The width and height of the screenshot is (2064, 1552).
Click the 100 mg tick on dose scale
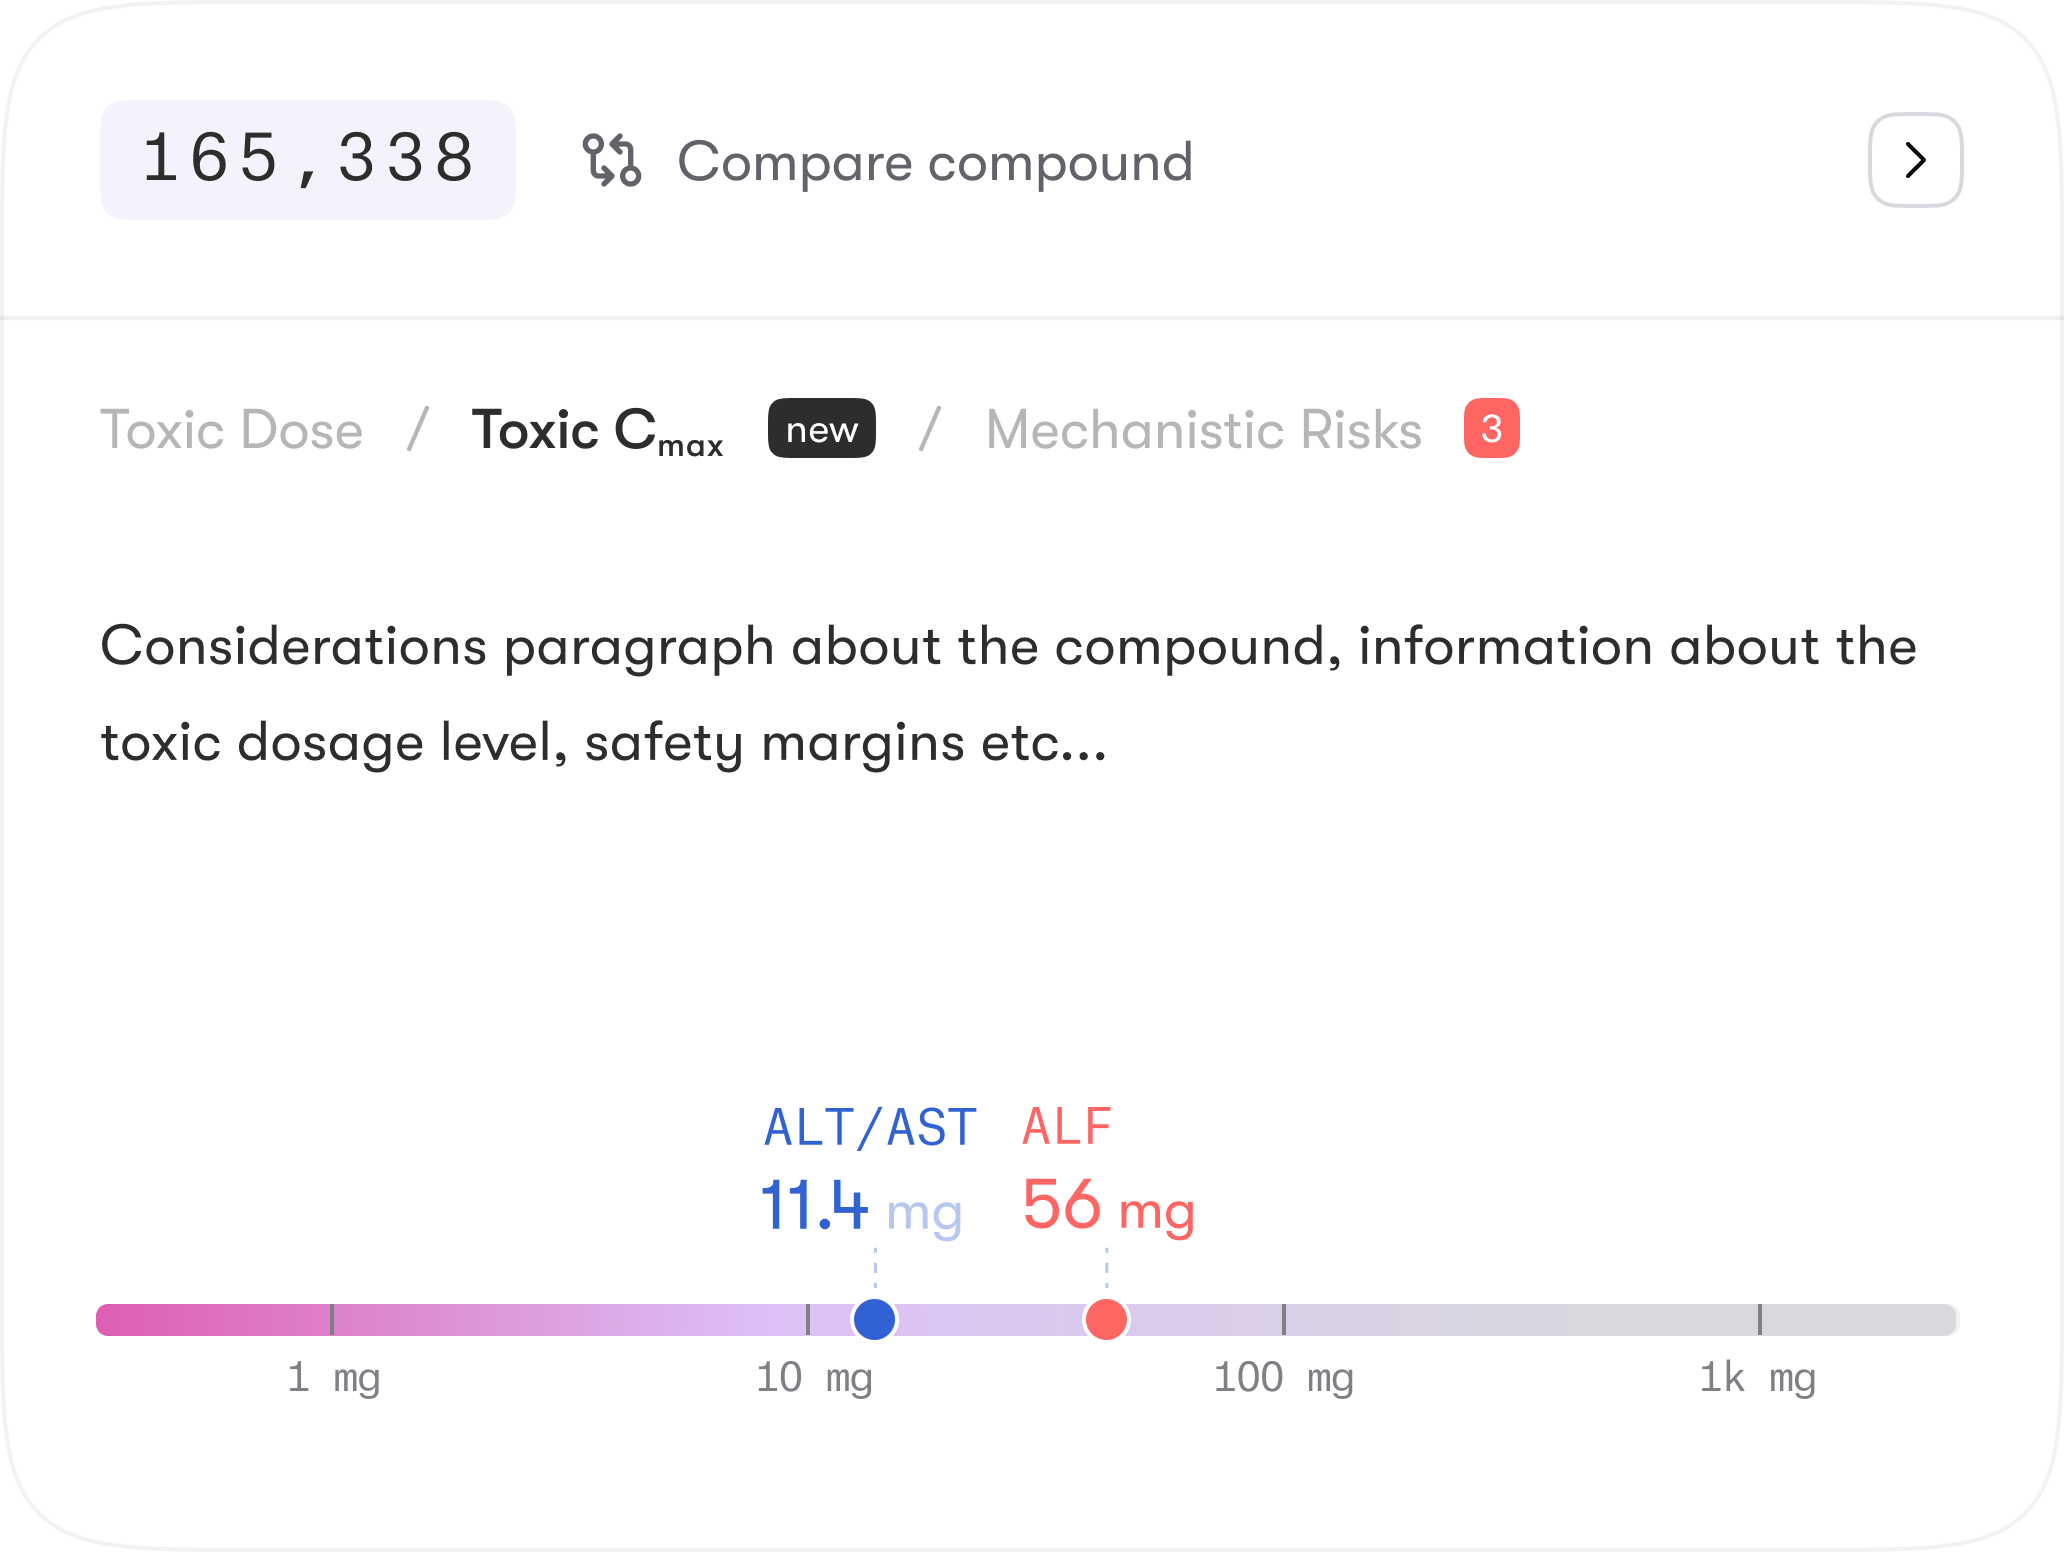click(1284, 1320)
